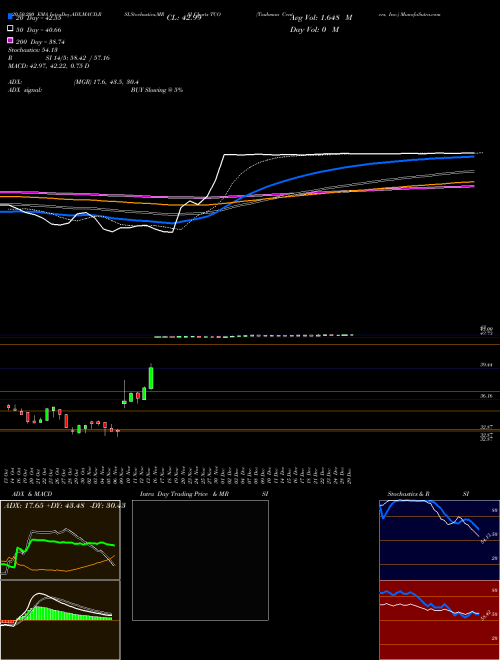The height and width of the screenshot is (660, 500).
Task: Open the red RSI chart panel
Action: click(x=439, y=620)
